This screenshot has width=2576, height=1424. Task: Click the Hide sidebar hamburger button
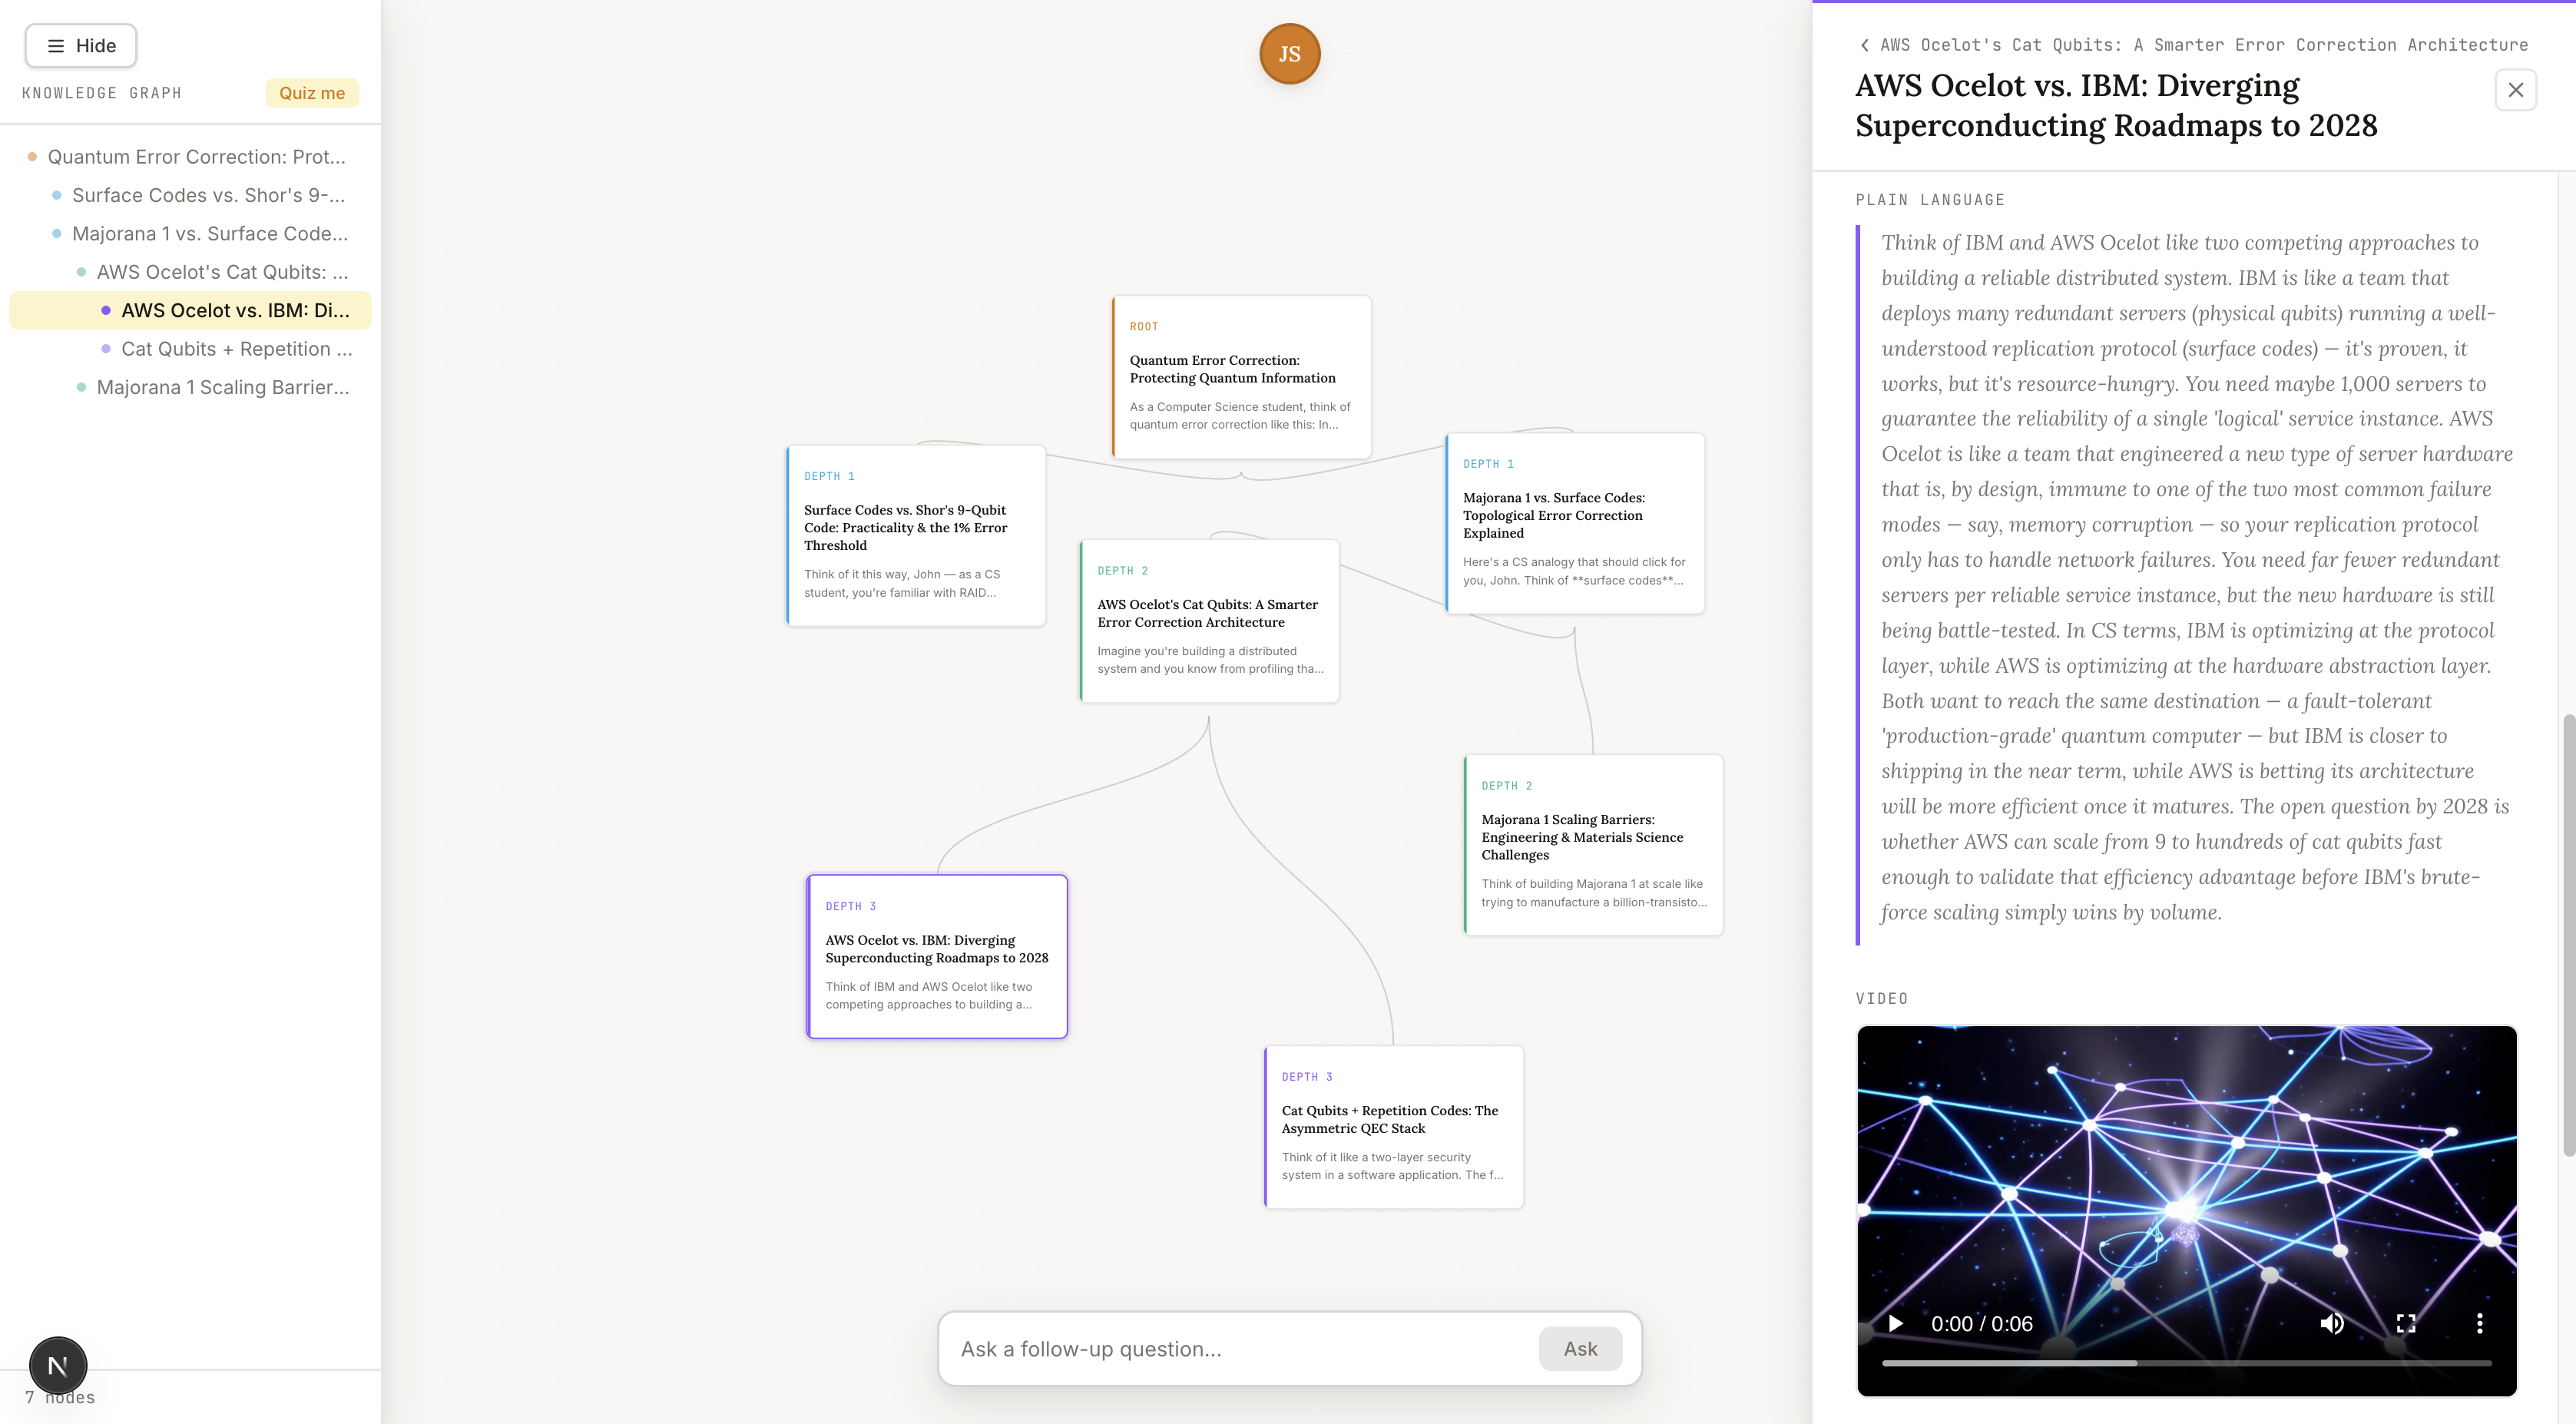point(80,46)
